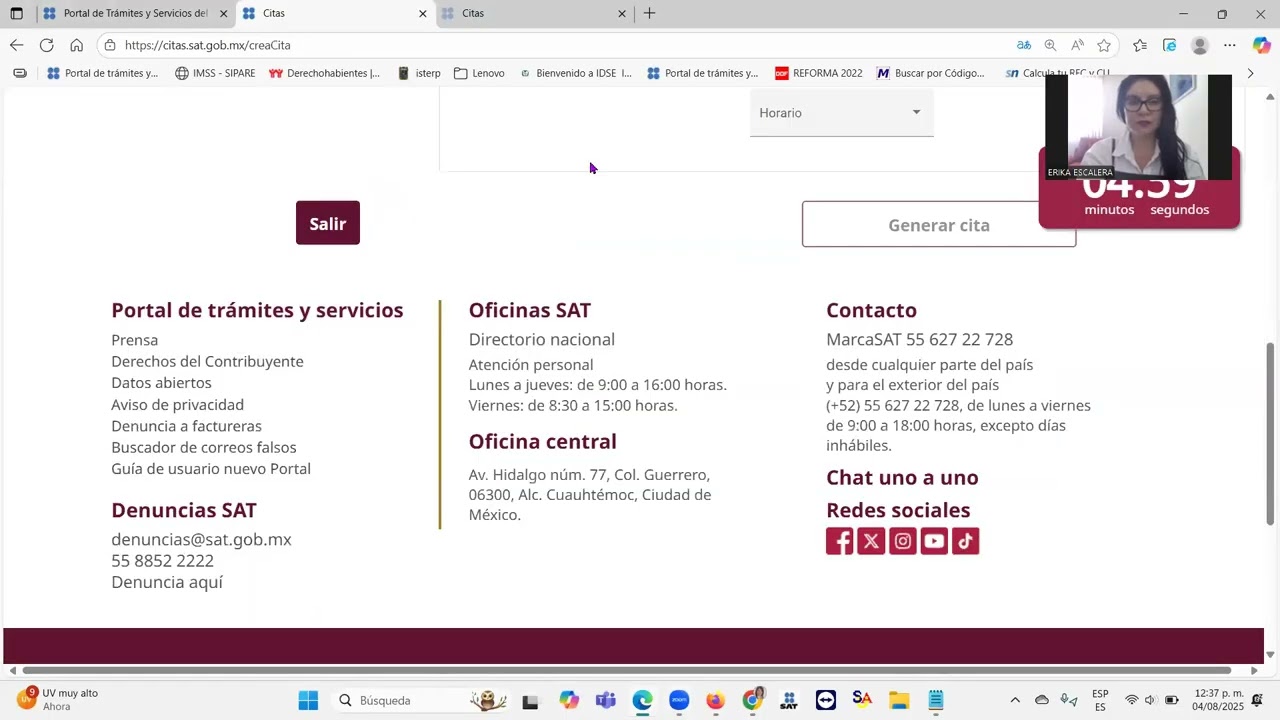This screenshot has width=1280, height=720.
Task: Open Task View from the taskbar
Action: point(530,700)
